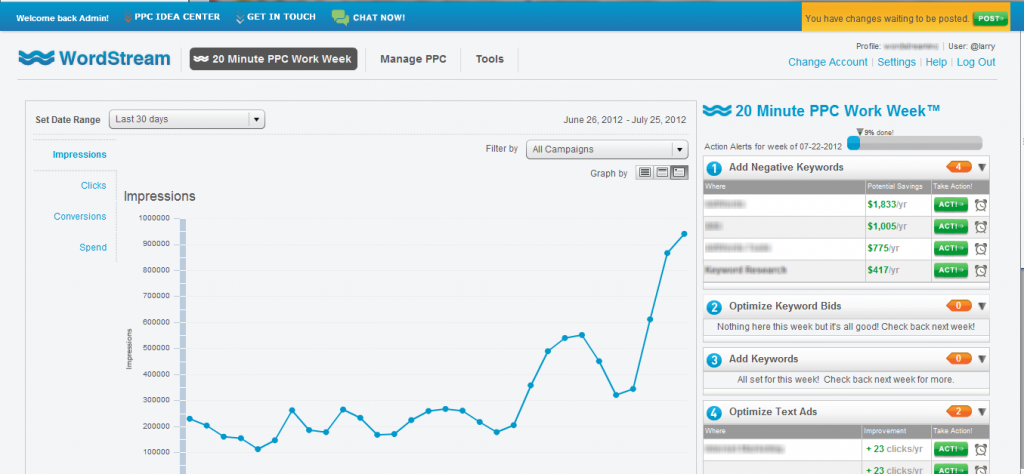Click the Potential Savings column header
1024x474 pixels.
tap(895, 187)
